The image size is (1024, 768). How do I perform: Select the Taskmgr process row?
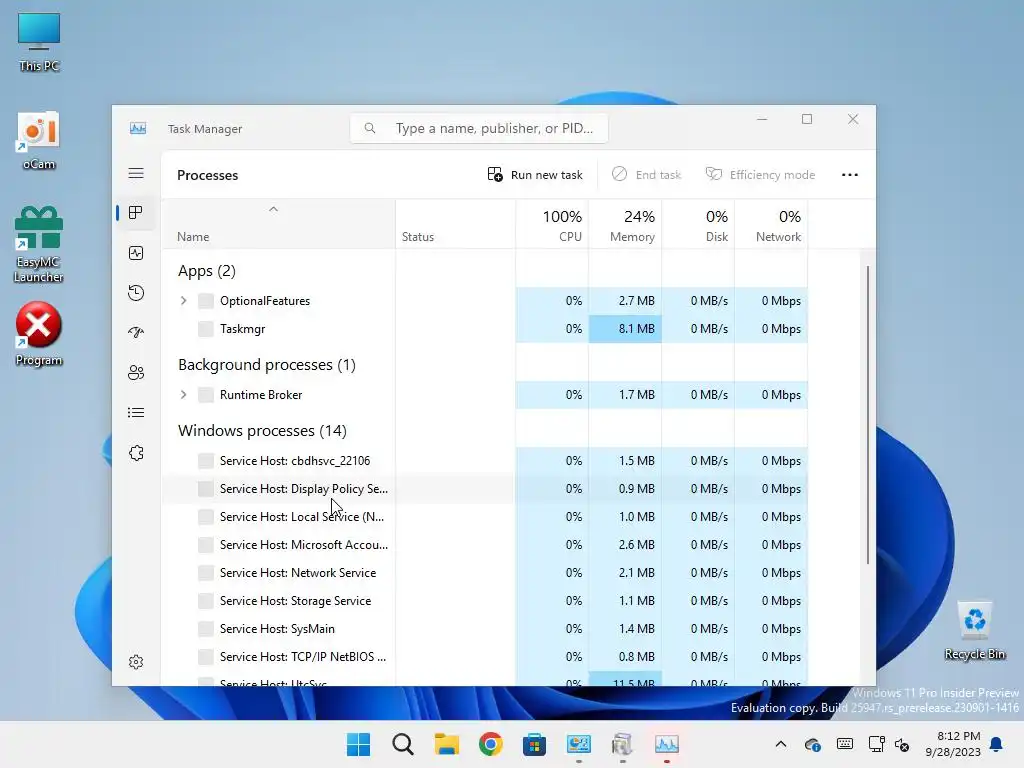[x=485, y=329]
